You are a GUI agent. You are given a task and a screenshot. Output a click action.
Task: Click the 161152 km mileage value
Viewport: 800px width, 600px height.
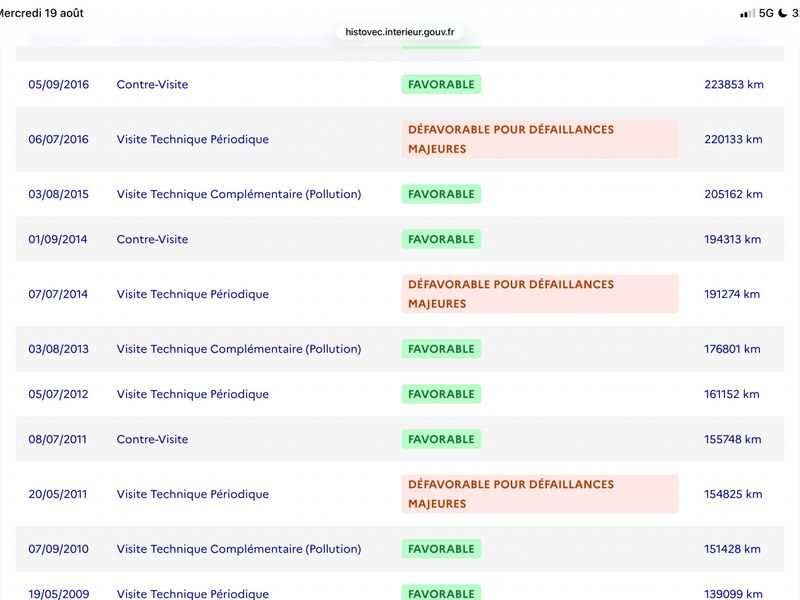(732, 394)
